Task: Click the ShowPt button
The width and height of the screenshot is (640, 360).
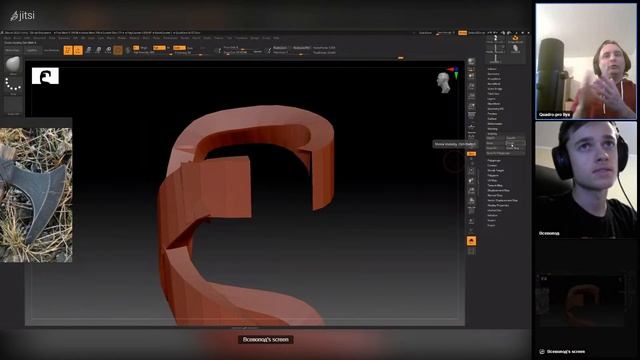Action: (515, 138)
